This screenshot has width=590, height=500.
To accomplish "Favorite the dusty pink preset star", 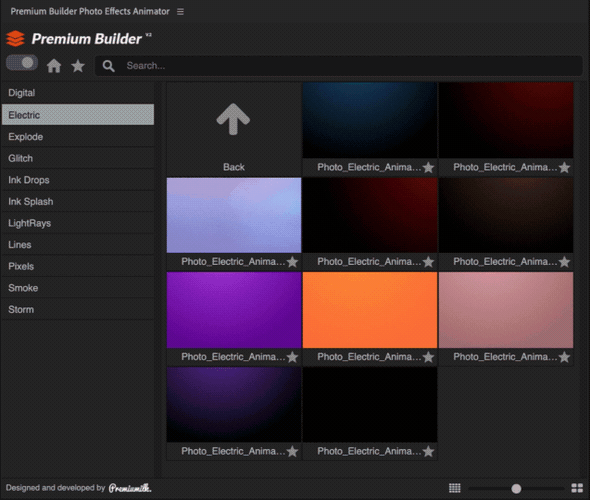I will tap(564, 357).
